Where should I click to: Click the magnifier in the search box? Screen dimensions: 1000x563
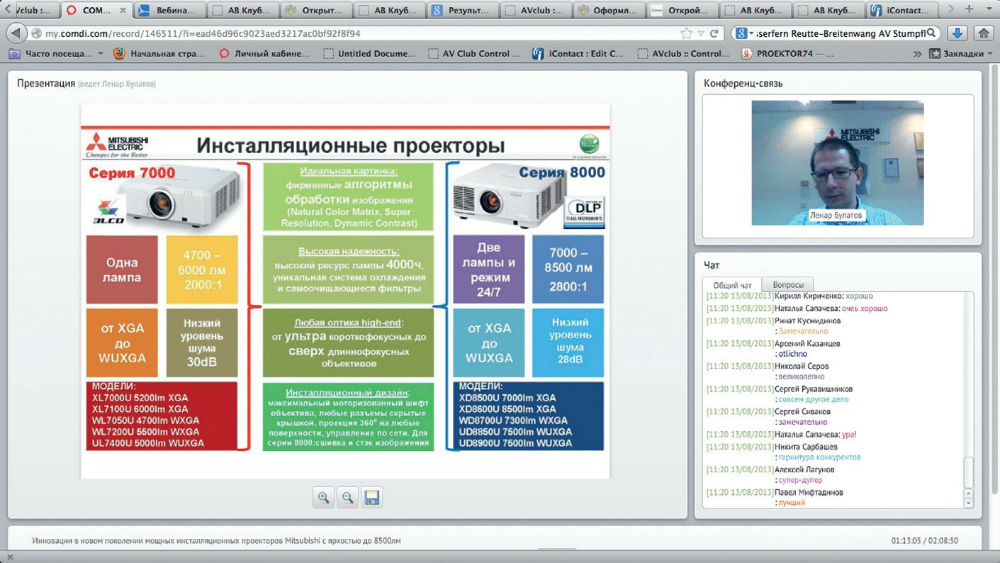tap(932, 33)
